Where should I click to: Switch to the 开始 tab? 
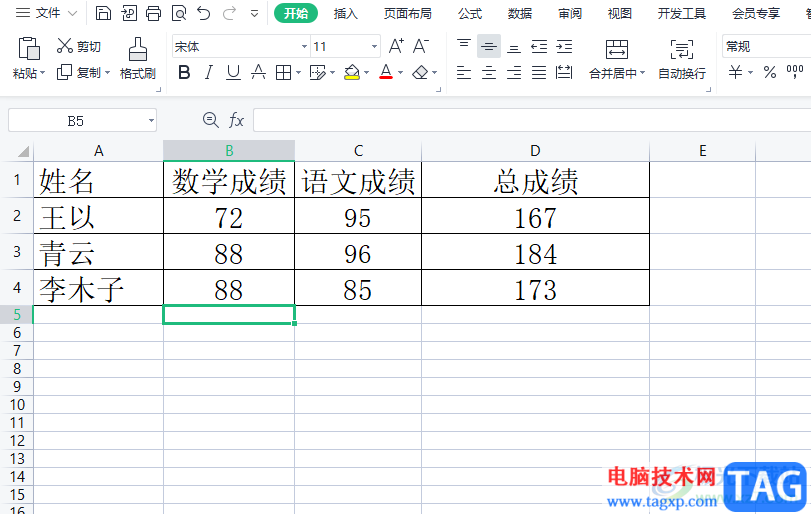296,13
